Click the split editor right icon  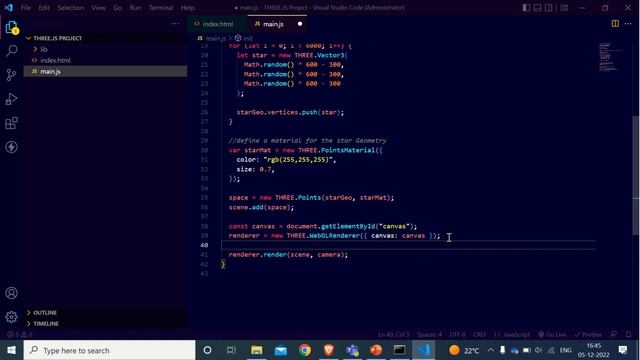click(615, 24)
